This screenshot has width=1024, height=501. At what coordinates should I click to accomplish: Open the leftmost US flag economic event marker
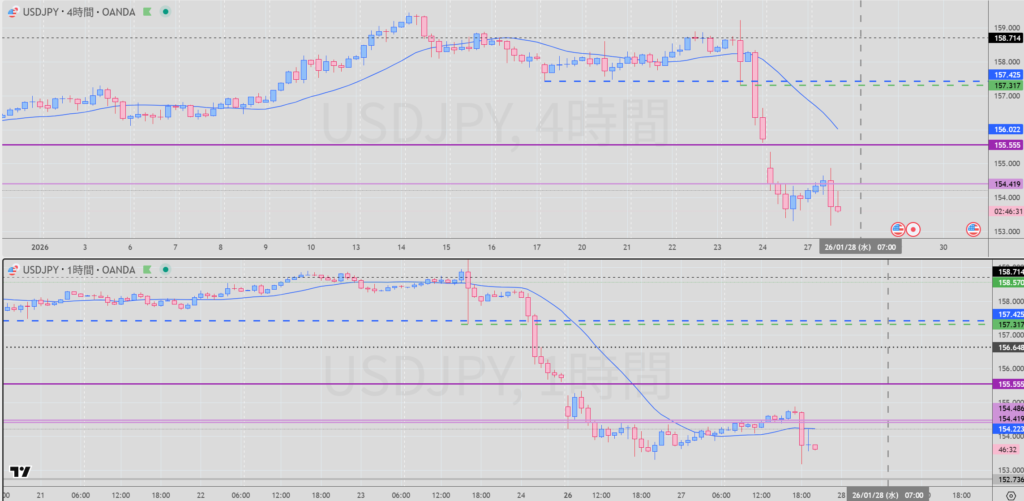pos(897,229)
